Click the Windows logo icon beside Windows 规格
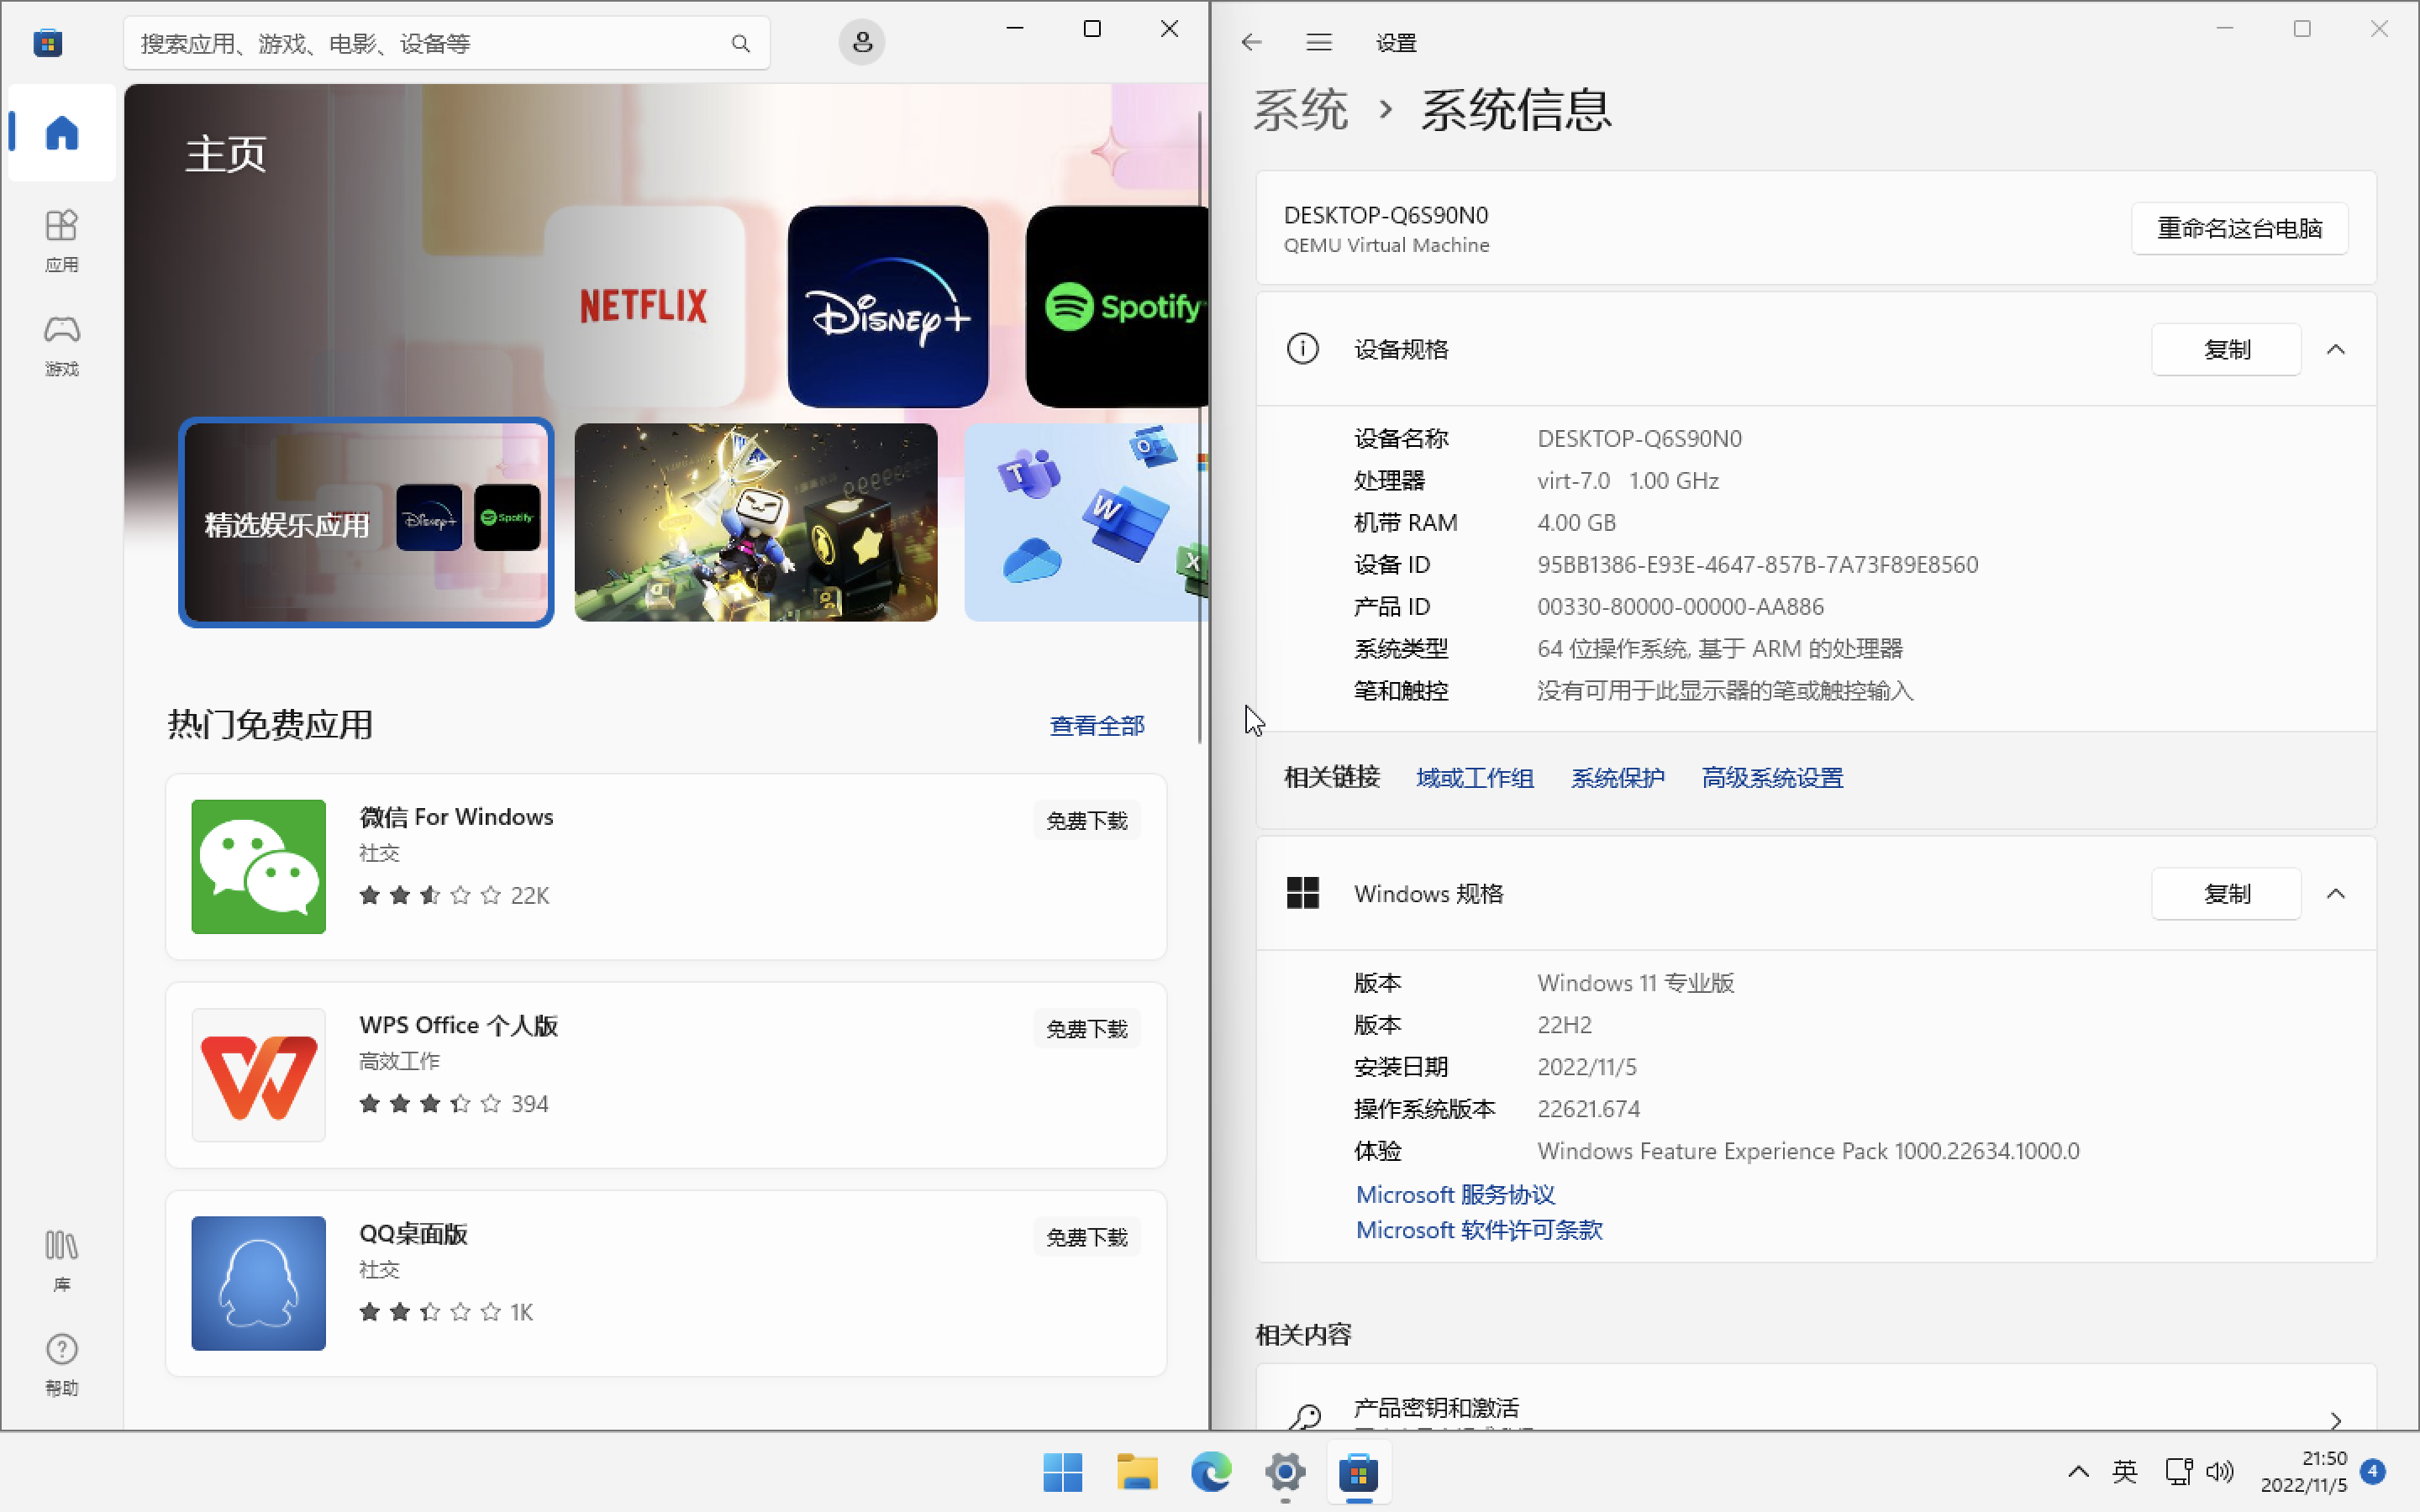2420x1512 pixels. pyautogui.click(x=1302, y=893)
